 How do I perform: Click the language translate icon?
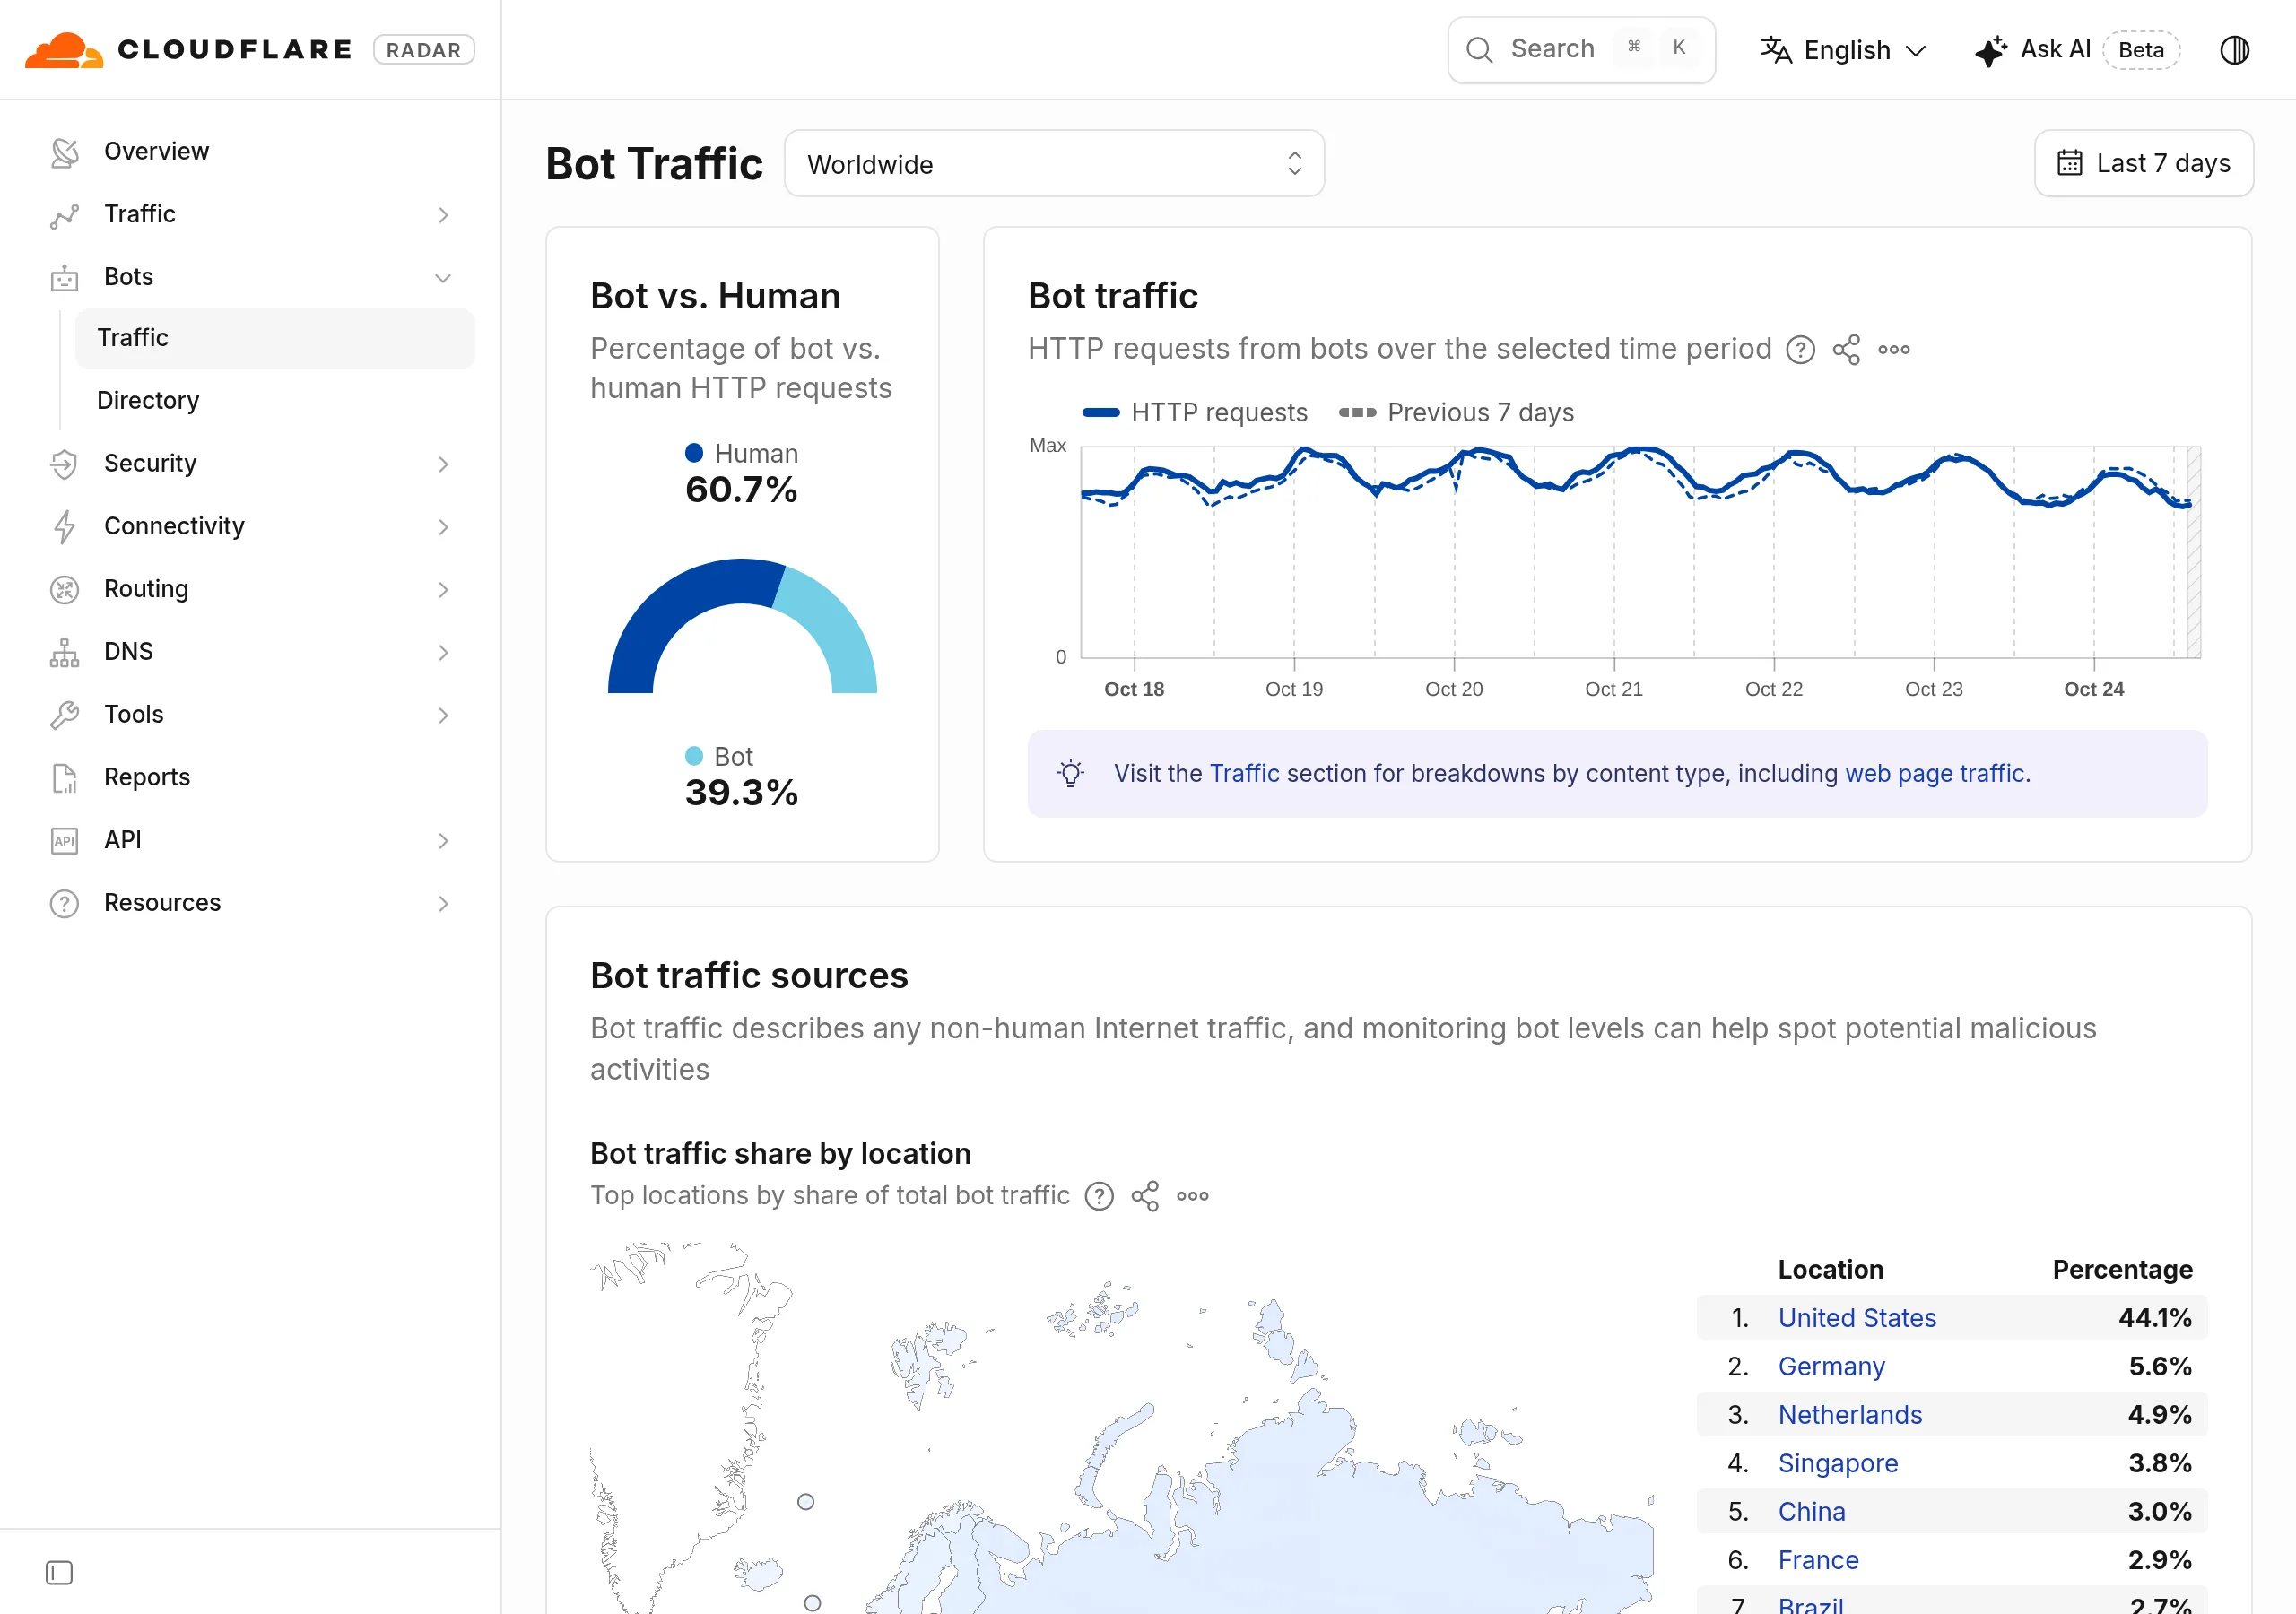(x=1776, y=50)
